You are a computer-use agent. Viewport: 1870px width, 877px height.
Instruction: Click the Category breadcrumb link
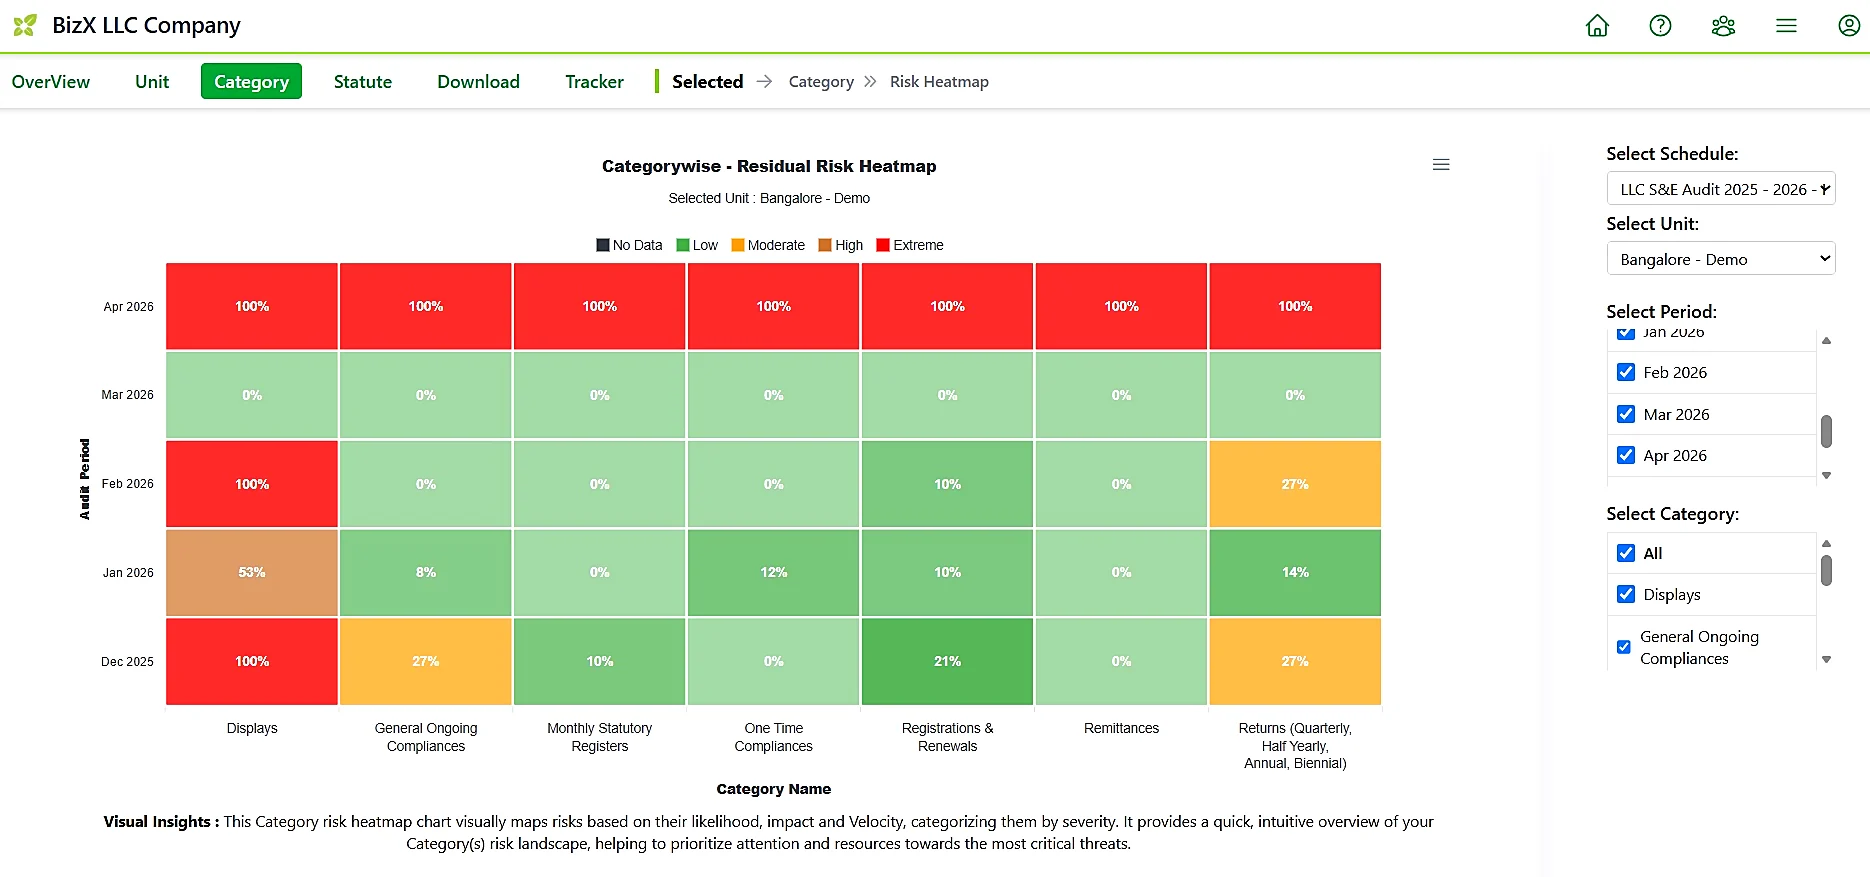point(821,82)
